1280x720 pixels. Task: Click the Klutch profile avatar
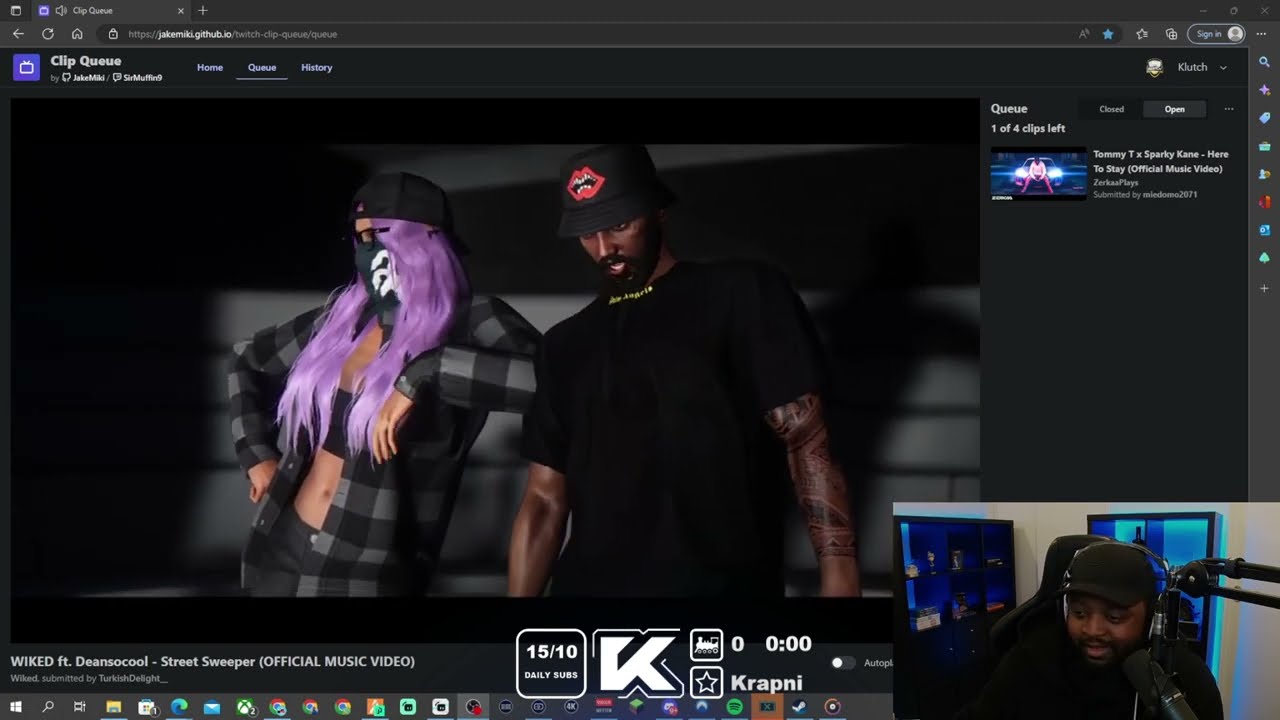point(1155,67)
